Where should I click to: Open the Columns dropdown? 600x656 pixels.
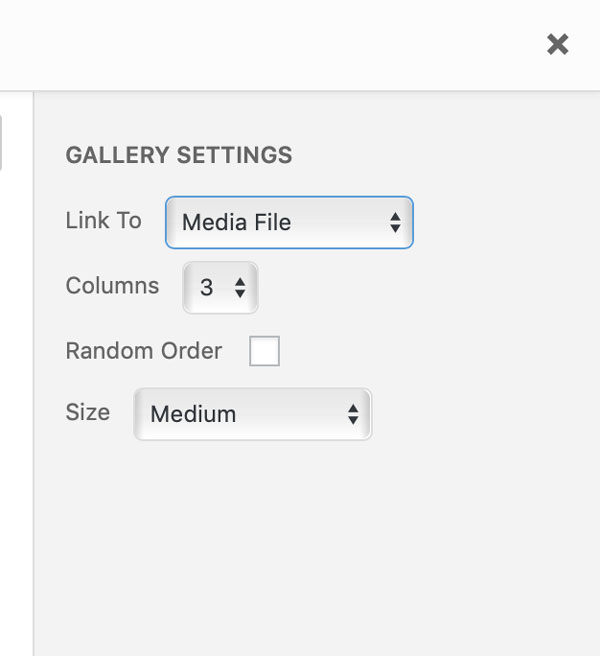click(220, 288)
